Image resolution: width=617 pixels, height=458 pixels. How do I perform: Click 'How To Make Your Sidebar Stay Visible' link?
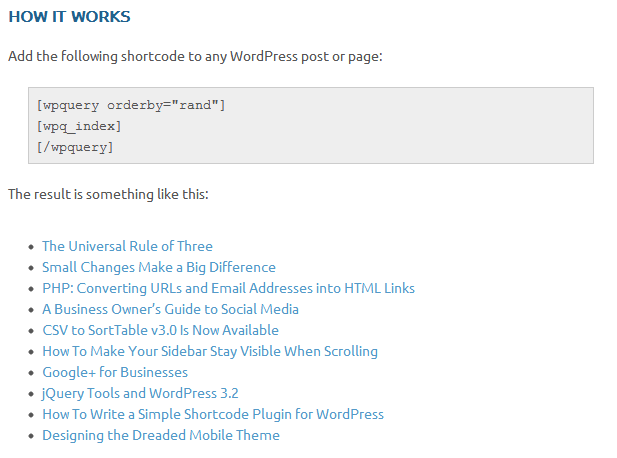point(210,351)
